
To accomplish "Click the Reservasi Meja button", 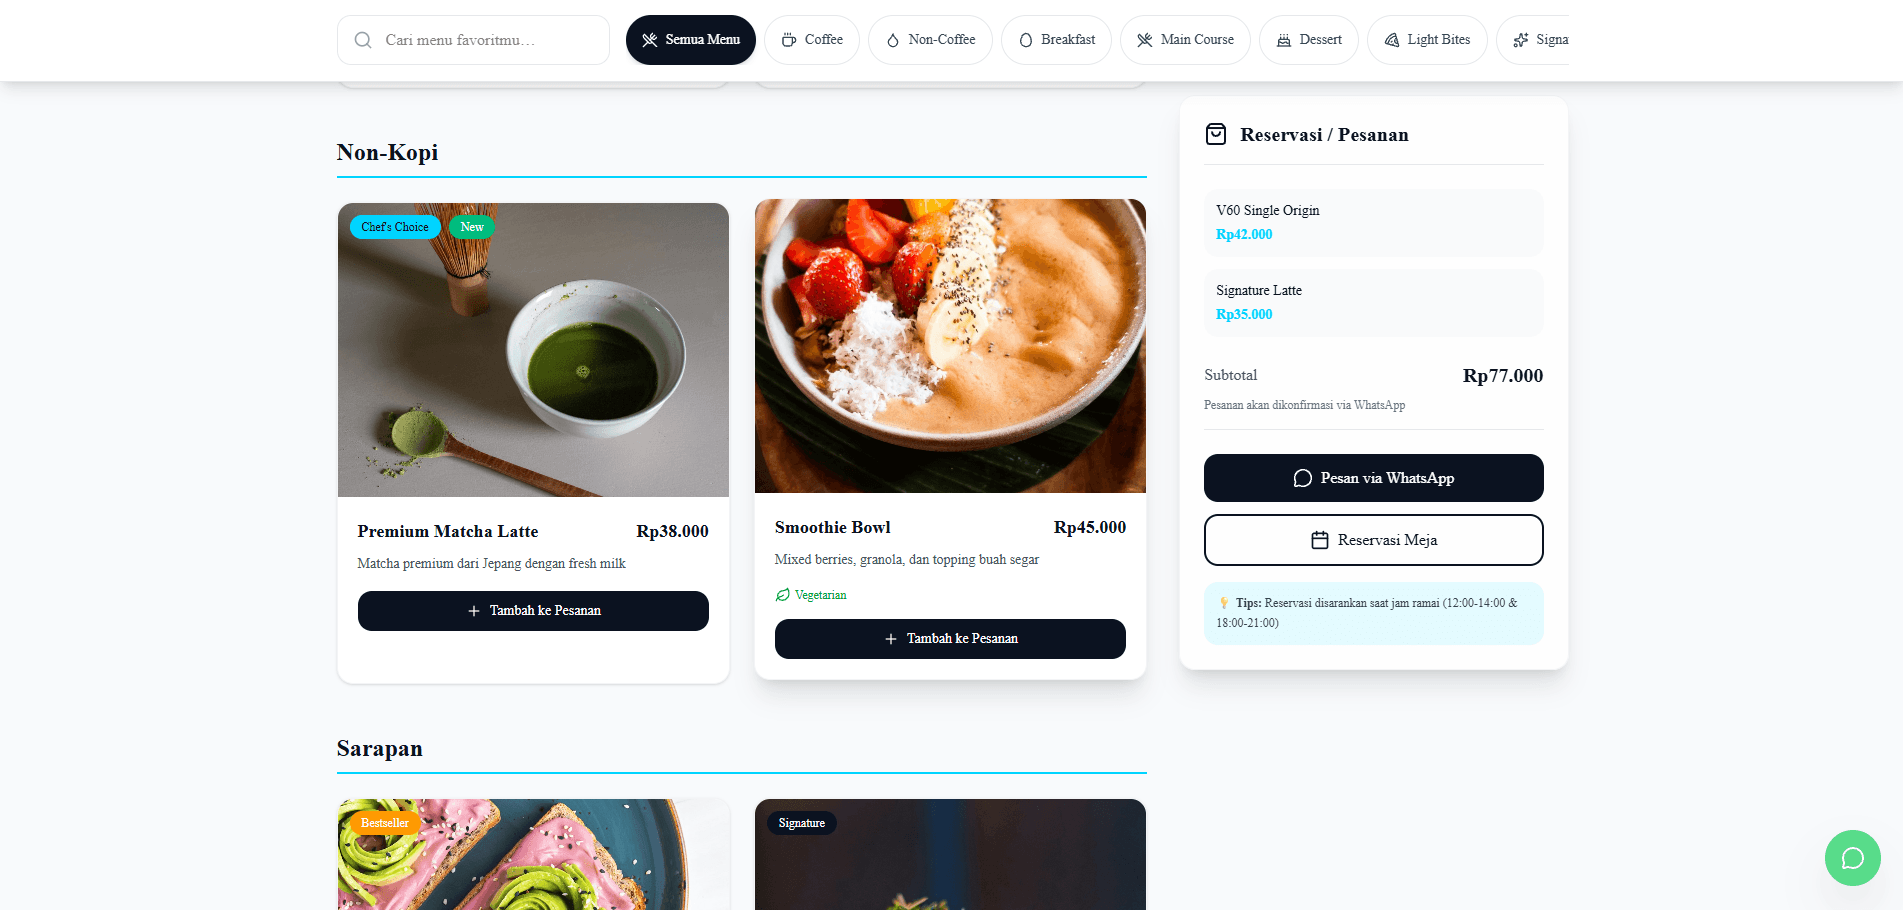I will (1374, 540).
